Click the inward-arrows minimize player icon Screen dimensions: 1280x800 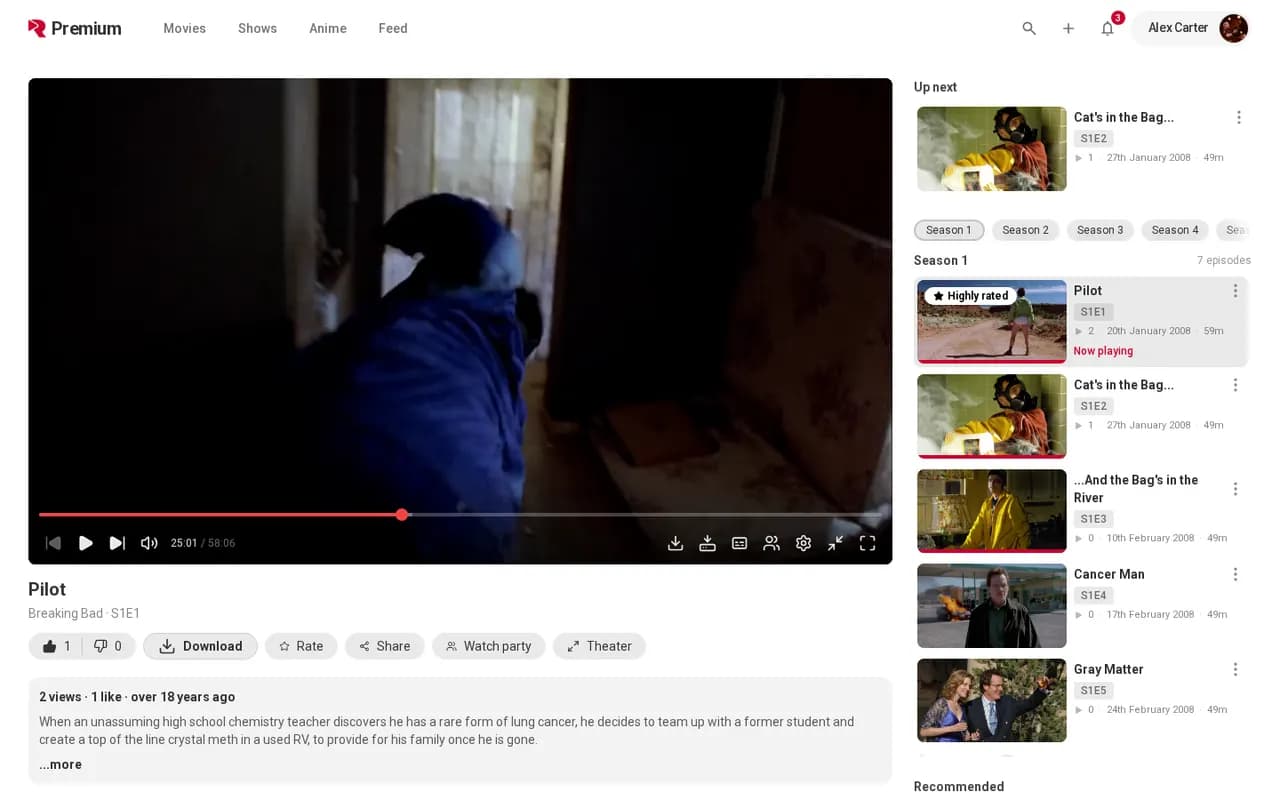point(836,543)
